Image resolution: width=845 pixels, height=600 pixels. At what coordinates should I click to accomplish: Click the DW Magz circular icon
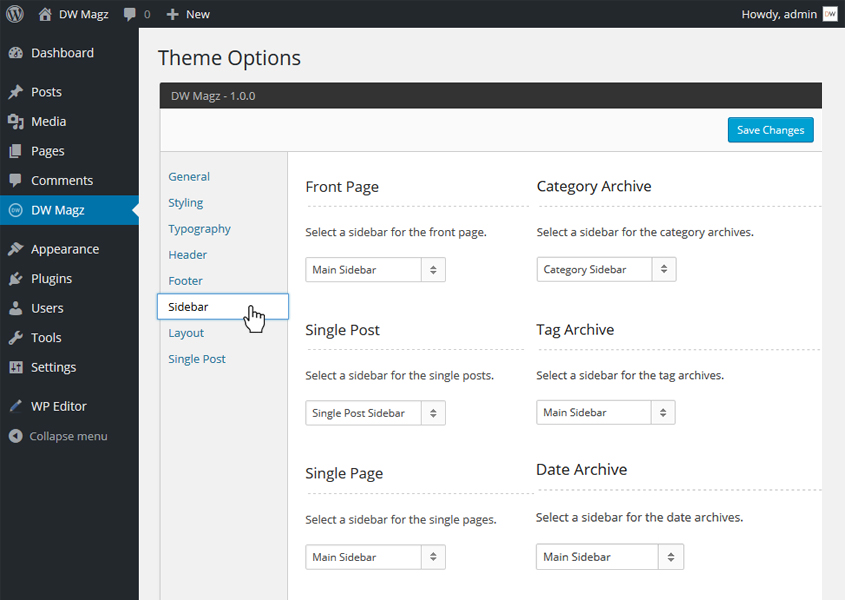point(16,210)
